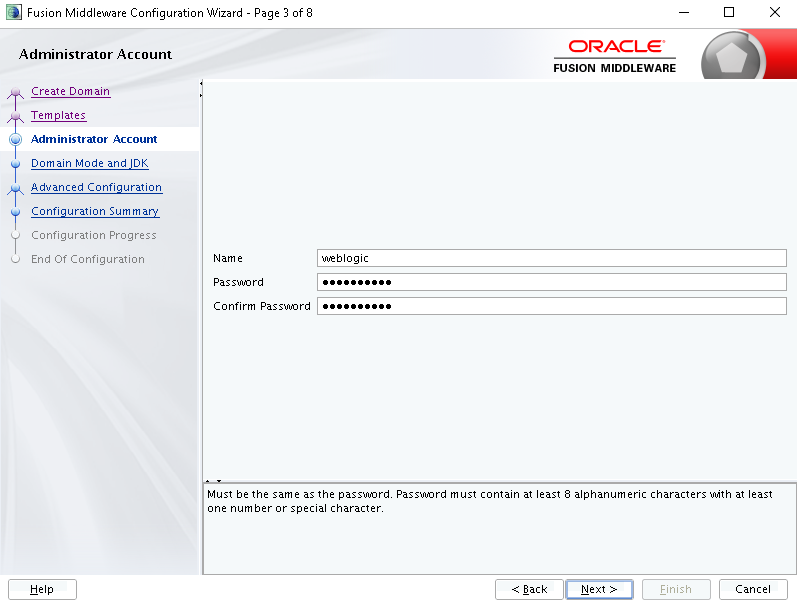Click into the Confirm Password field
The width and height of the screenshot is (797, 603).
[551, 306]
